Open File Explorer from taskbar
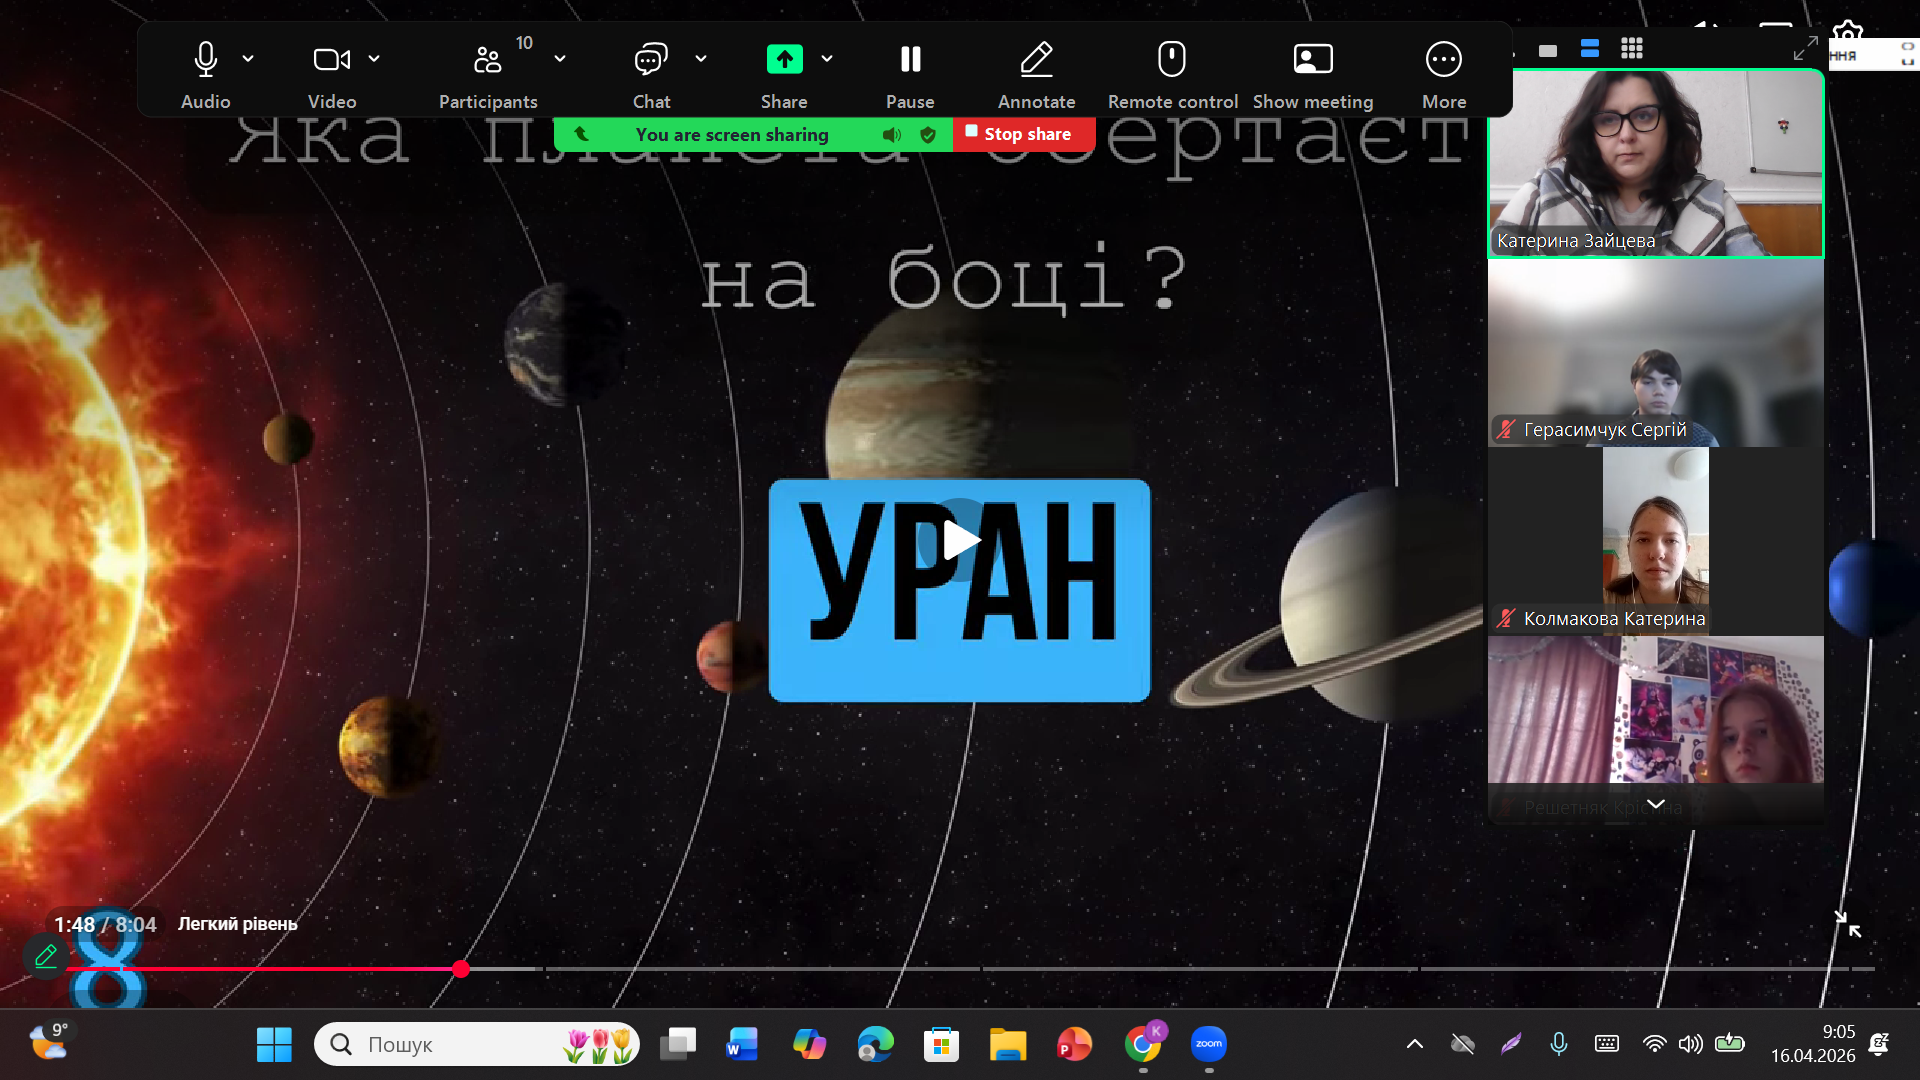This screenshot has width=1920, height=1080. point(1008,1045)
